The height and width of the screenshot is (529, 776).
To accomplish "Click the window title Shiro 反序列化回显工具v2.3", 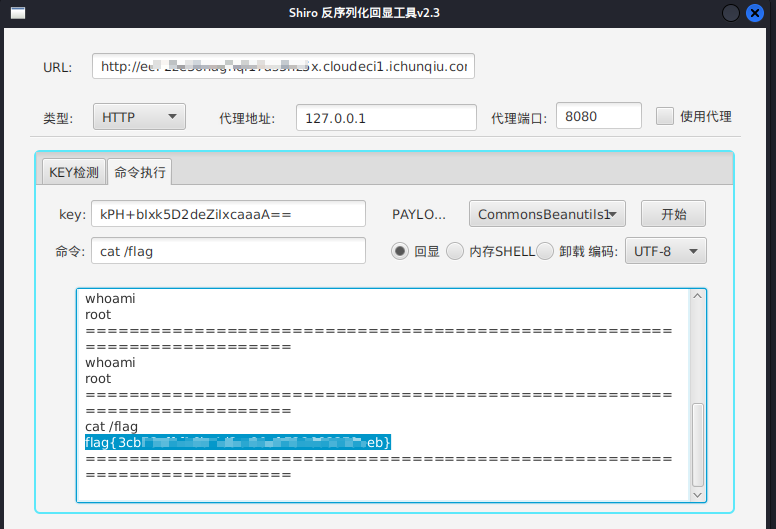I will point(364,13).
